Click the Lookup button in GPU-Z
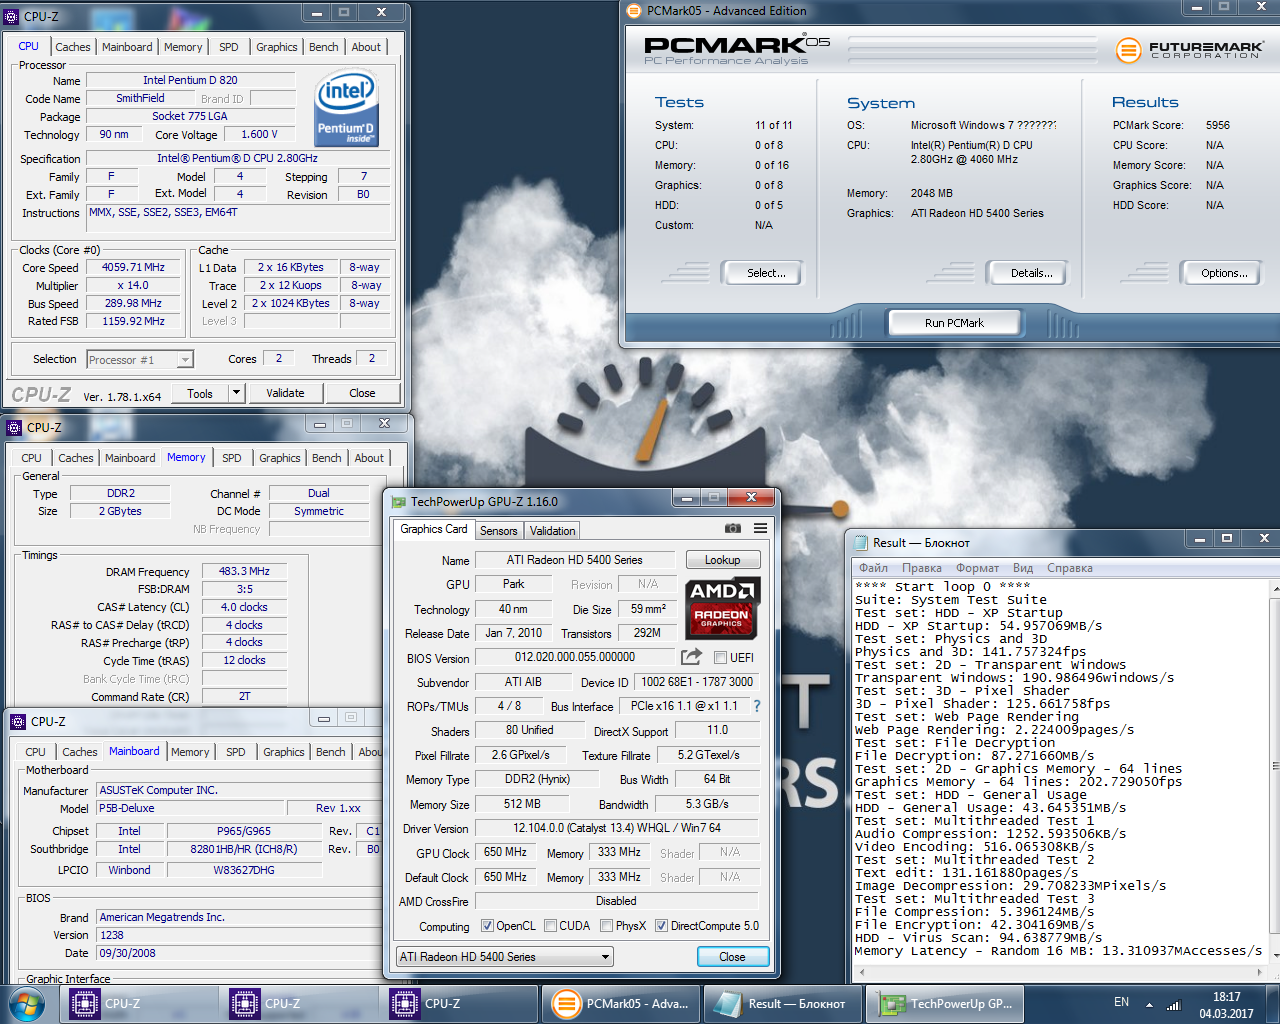This screenshot has height=1024, width=1280. point(722,560)
